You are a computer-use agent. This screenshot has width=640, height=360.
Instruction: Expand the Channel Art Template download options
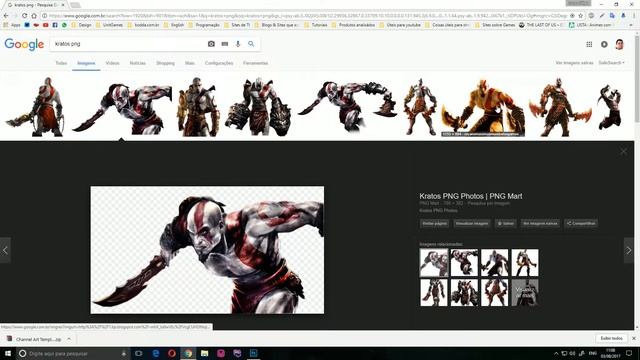[x=69, y=339]
